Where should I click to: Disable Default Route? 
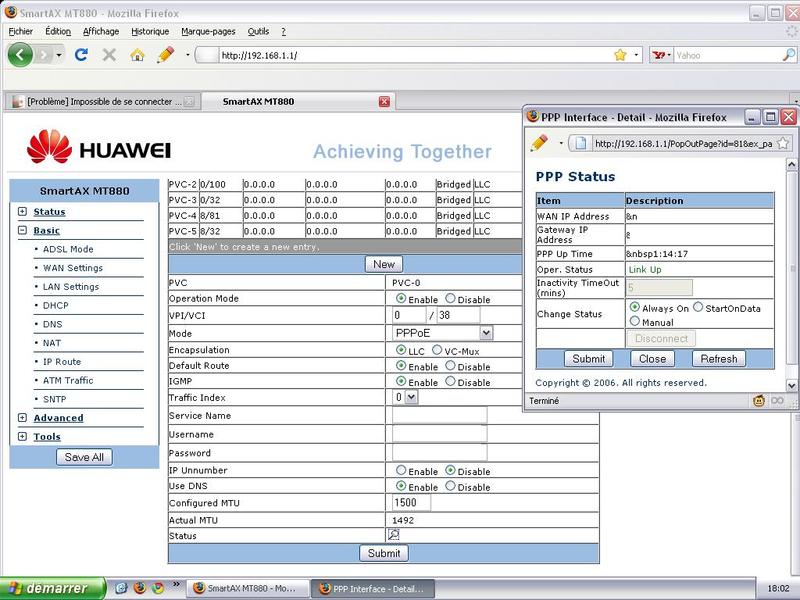(450, 366)
